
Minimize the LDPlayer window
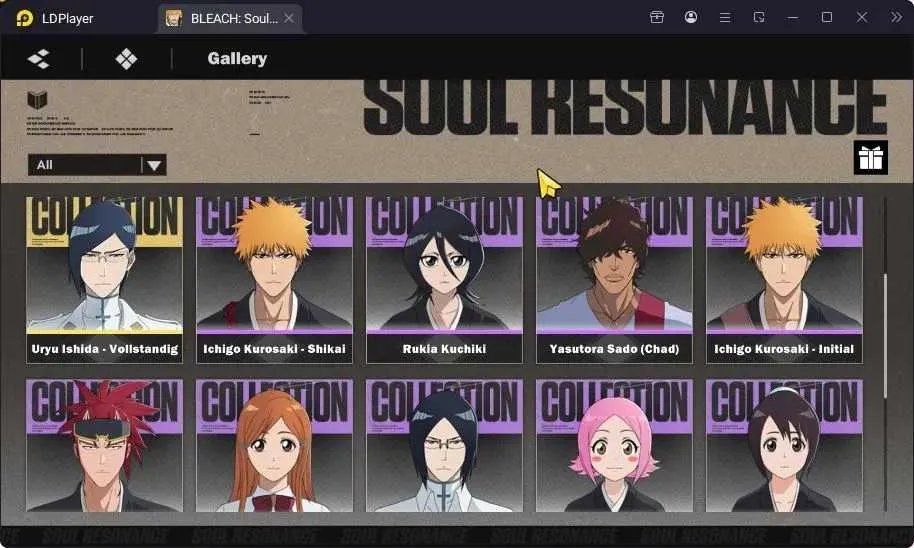(x=793, y=17)
